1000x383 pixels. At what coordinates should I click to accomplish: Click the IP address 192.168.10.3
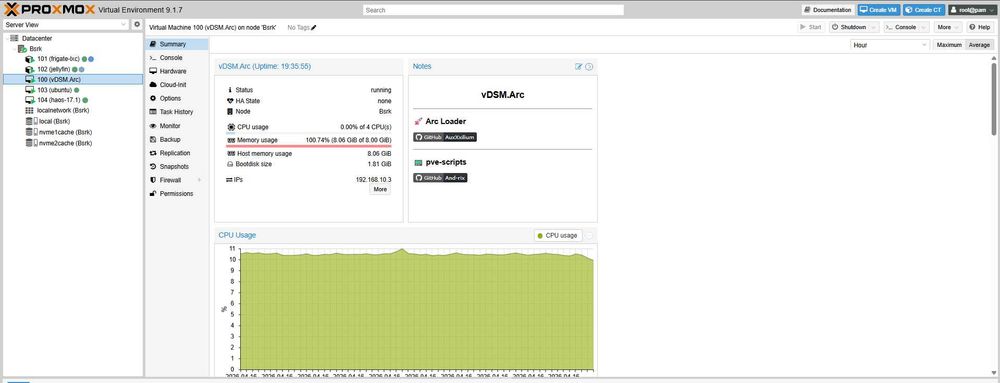374,180
